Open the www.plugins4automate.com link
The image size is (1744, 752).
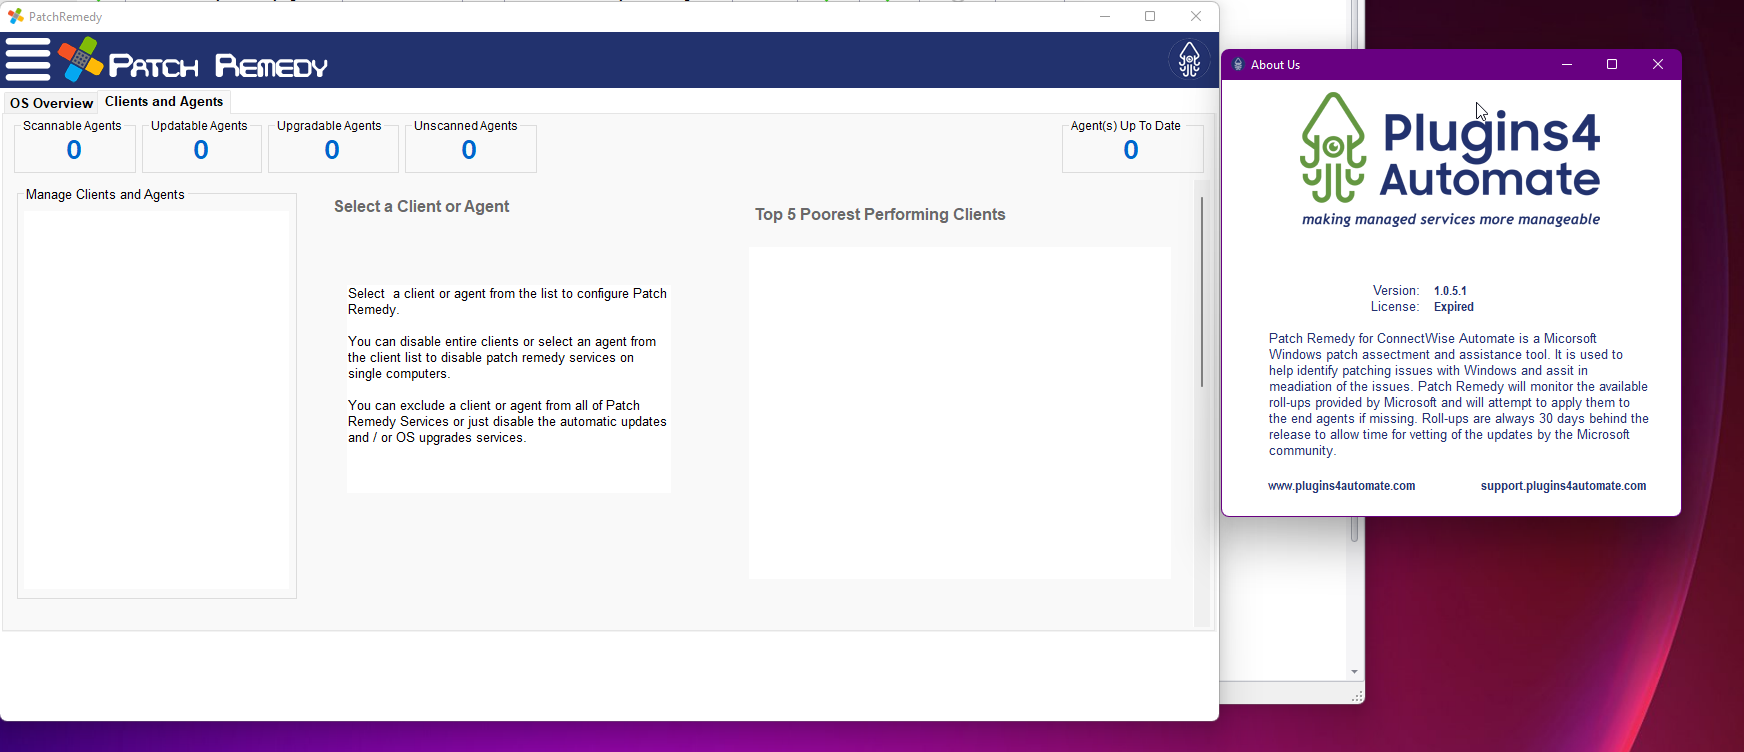tap(1341, 486)
